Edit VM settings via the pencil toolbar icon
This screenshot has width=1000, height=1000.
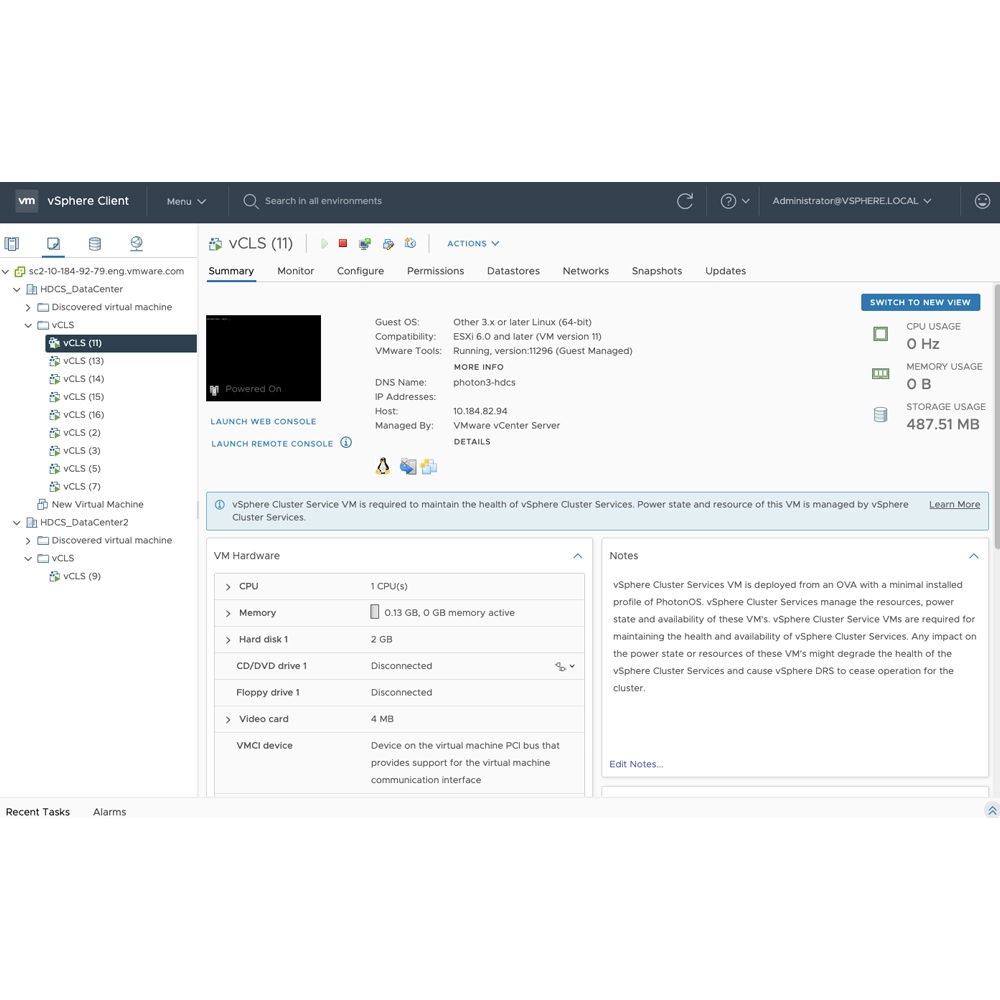point(387,243)
